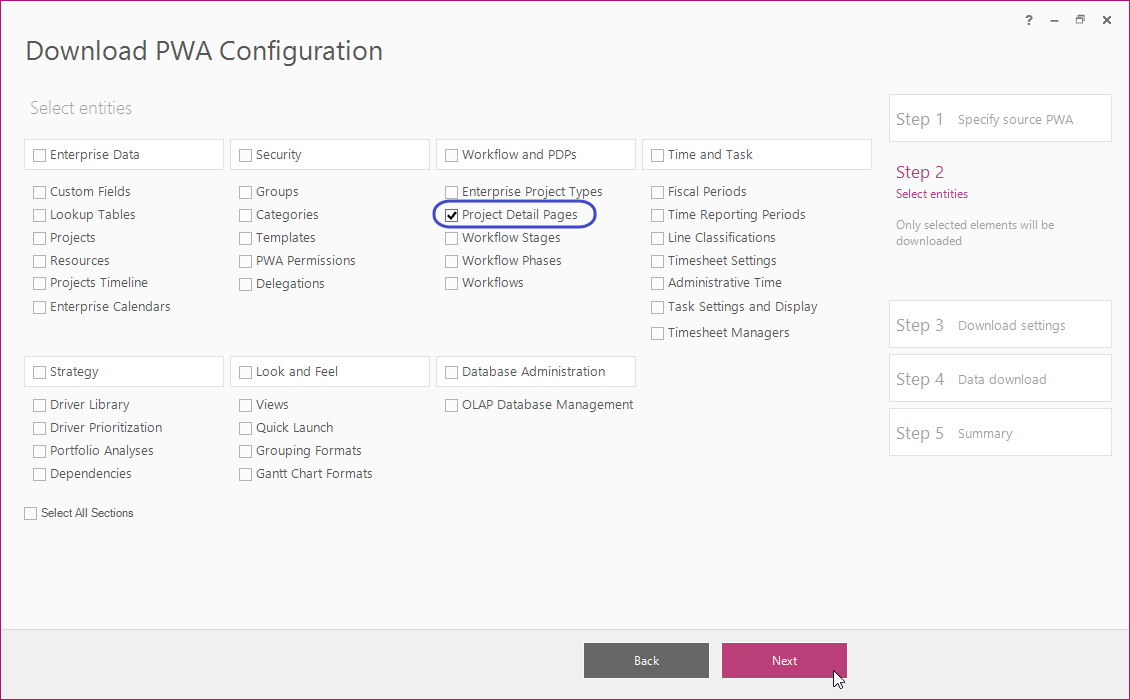Open Step 5 Summary
The image size is (1130, 700).
point(1000,433)
